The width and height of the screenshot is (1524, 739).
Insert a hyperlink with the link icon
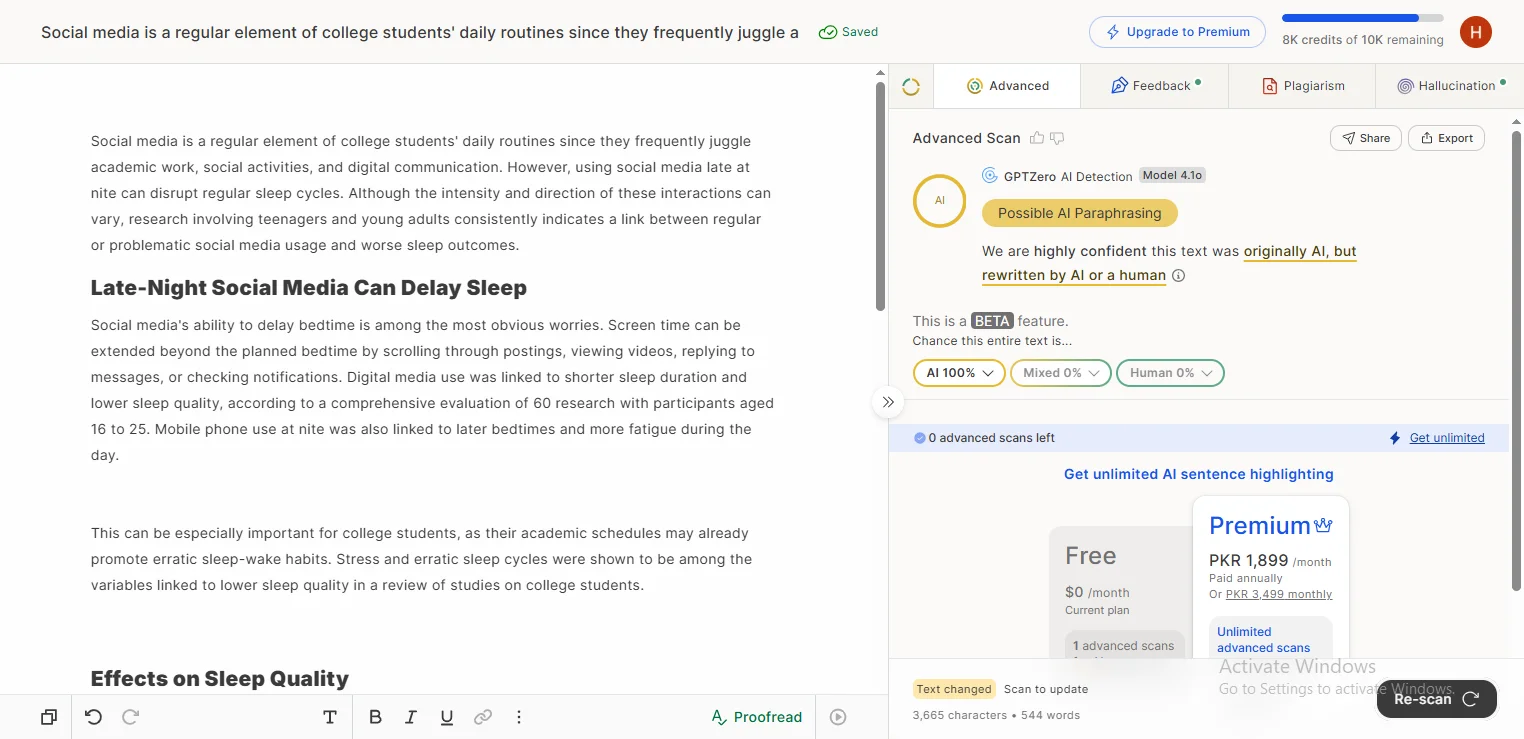(483, 717)
